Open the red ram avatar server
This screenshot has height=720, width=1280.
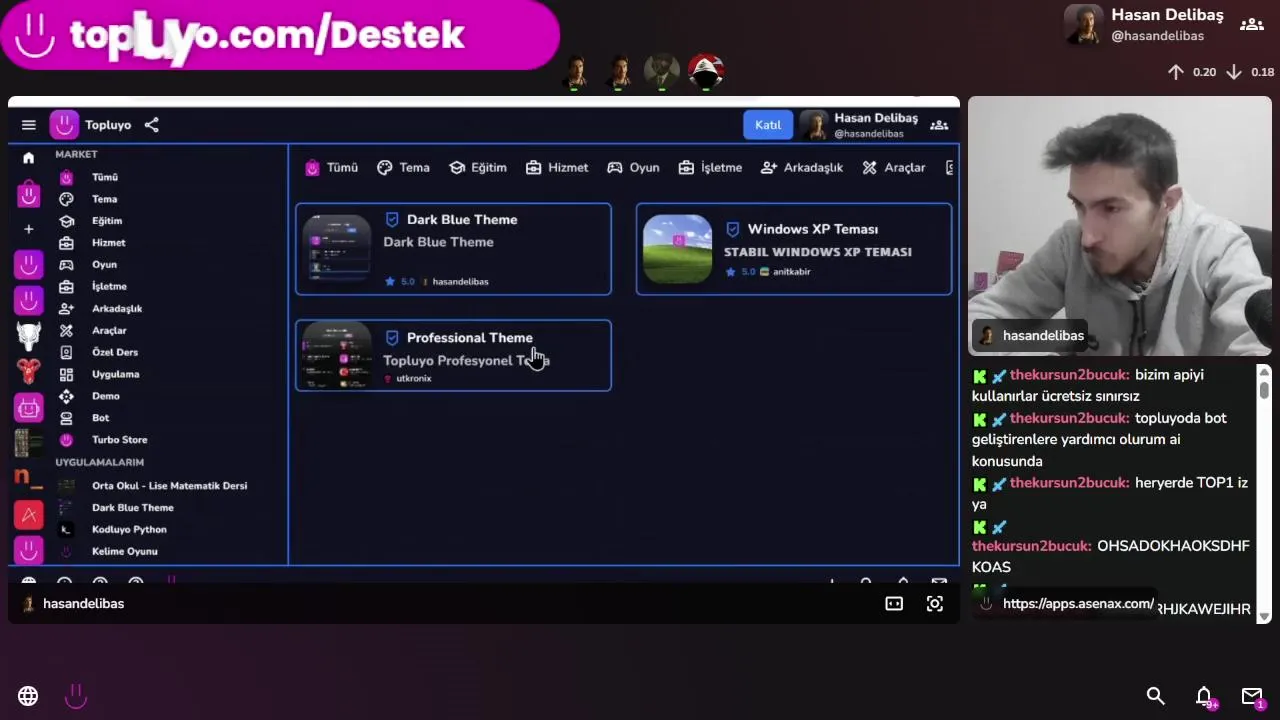29,372
